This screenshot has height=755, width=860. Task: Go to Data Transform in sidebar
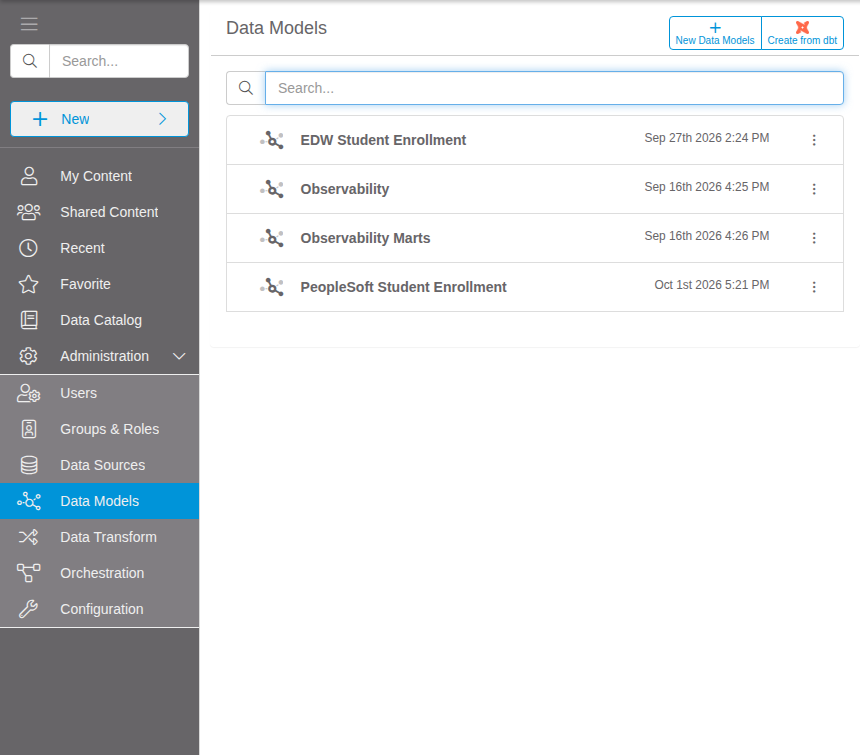pos(99,537)
